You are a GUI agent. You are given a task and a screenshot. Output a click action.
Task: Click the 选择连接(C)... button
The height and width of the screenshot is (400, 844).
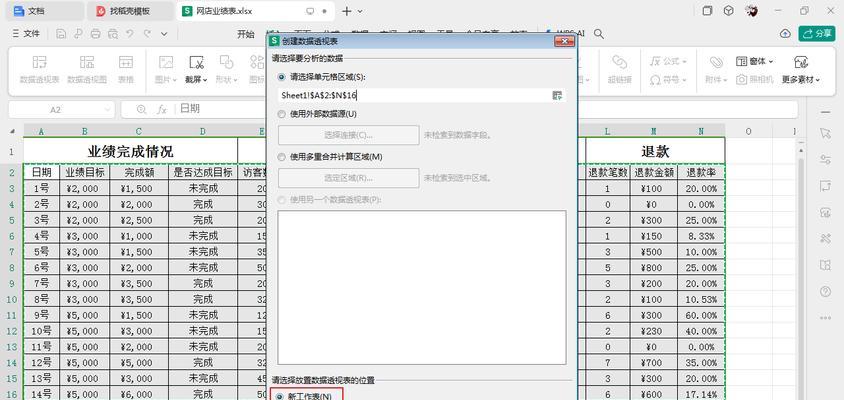[348, 135]
